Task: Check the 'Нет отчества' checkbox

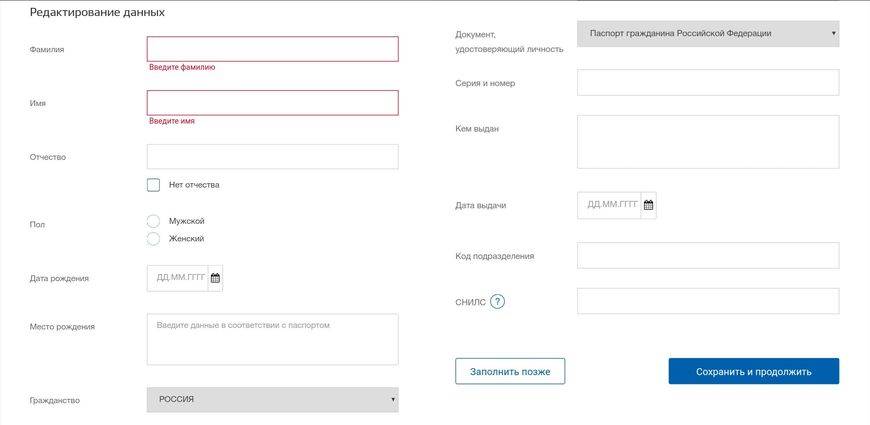Action: pyautogui.click(x=154, y=185)
